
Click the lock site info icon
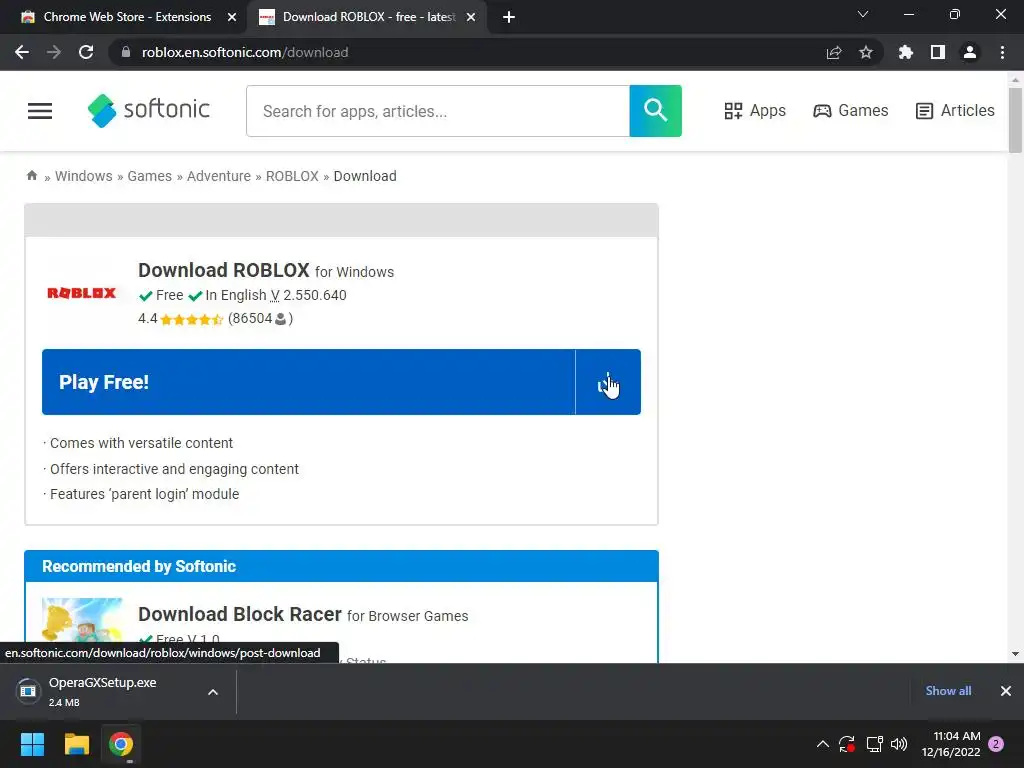[126, 52]
